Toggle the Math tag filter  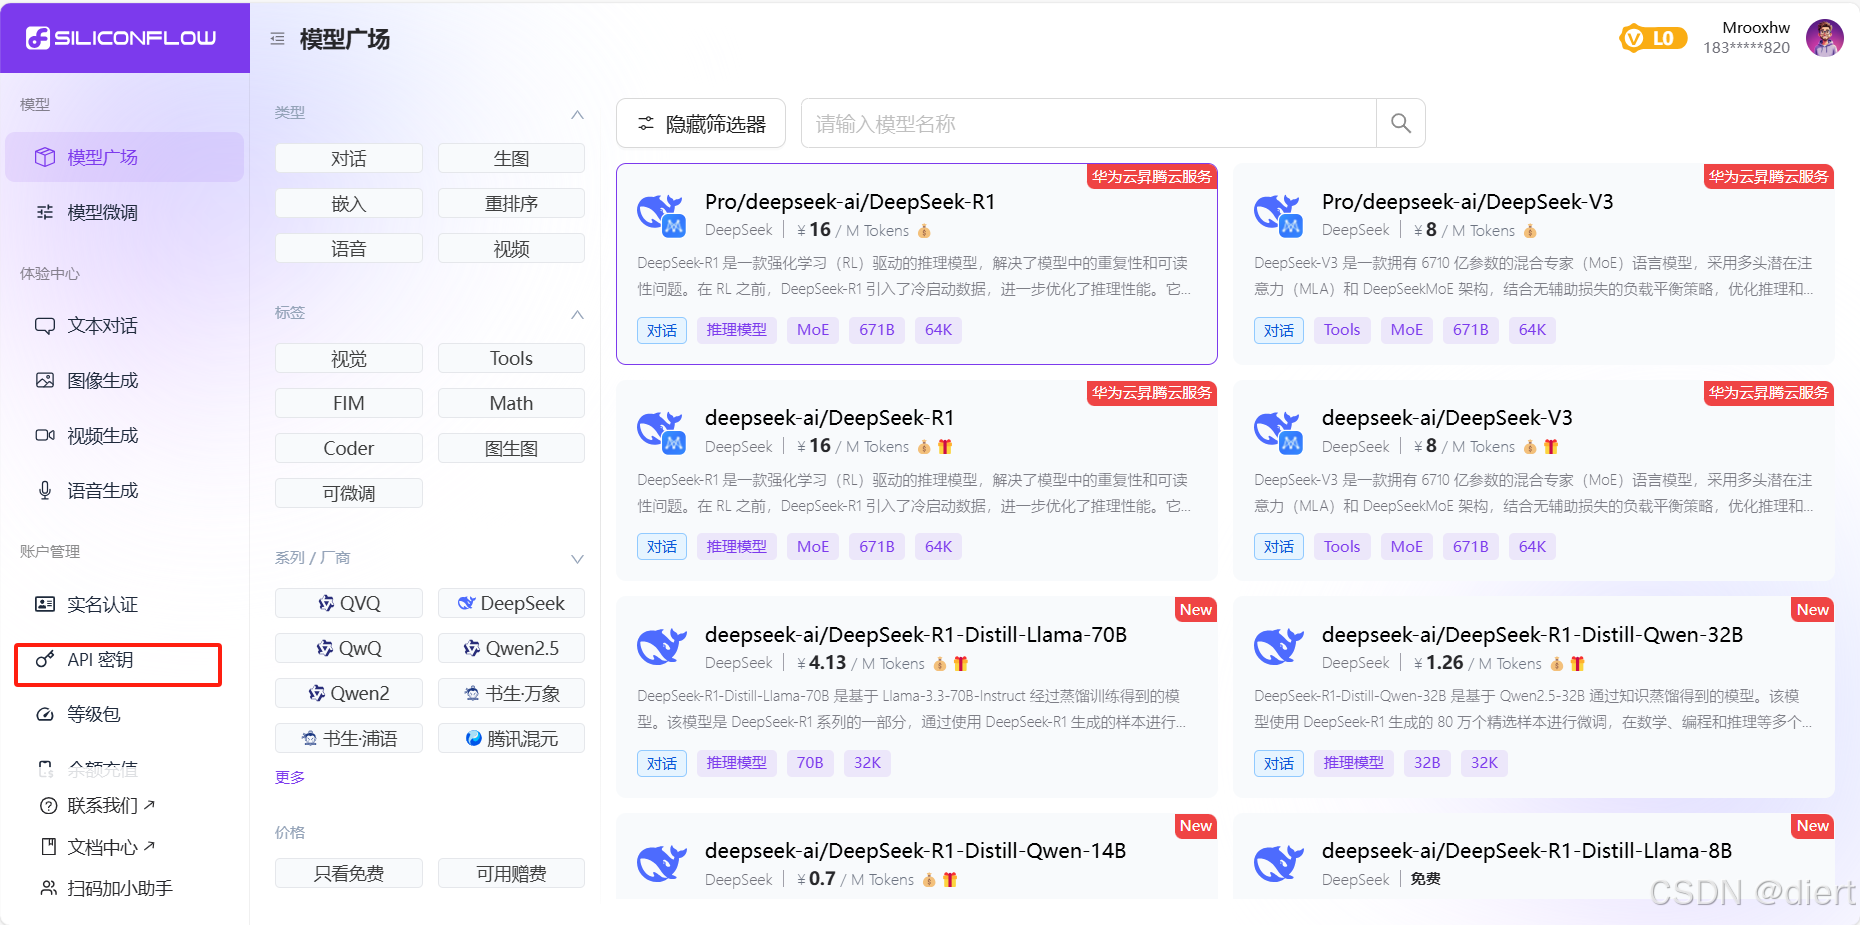(x=511, y=403)
